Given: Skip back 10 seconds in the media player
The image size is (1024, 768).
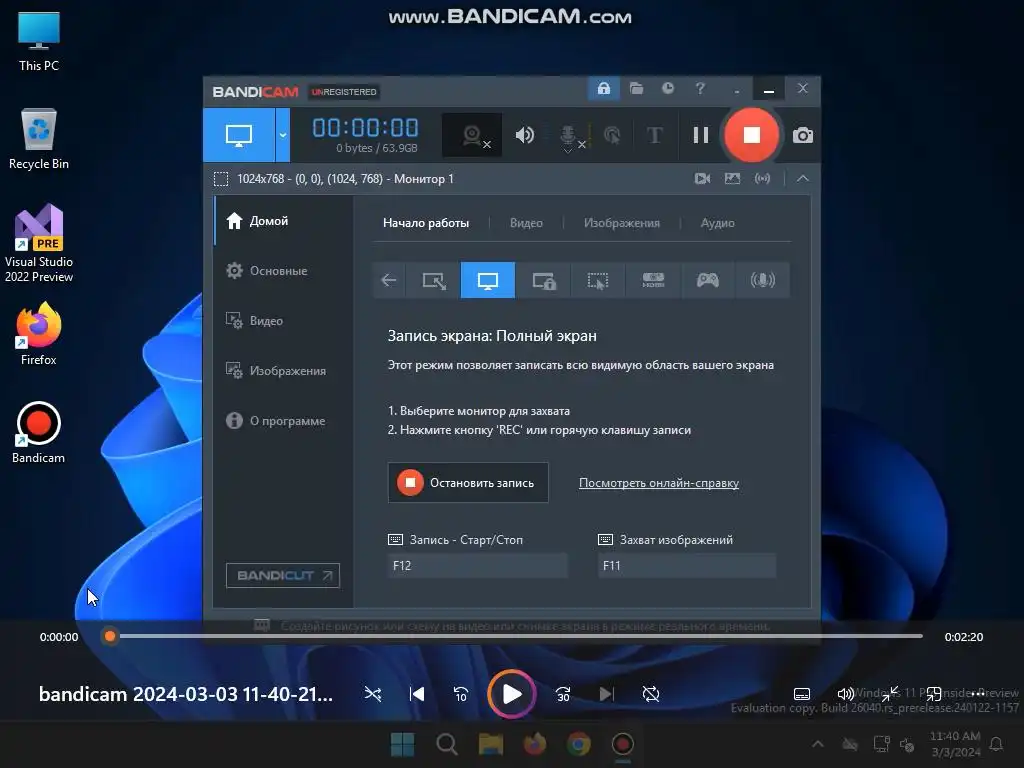Looking at the screenshot, I should [460, 694].
